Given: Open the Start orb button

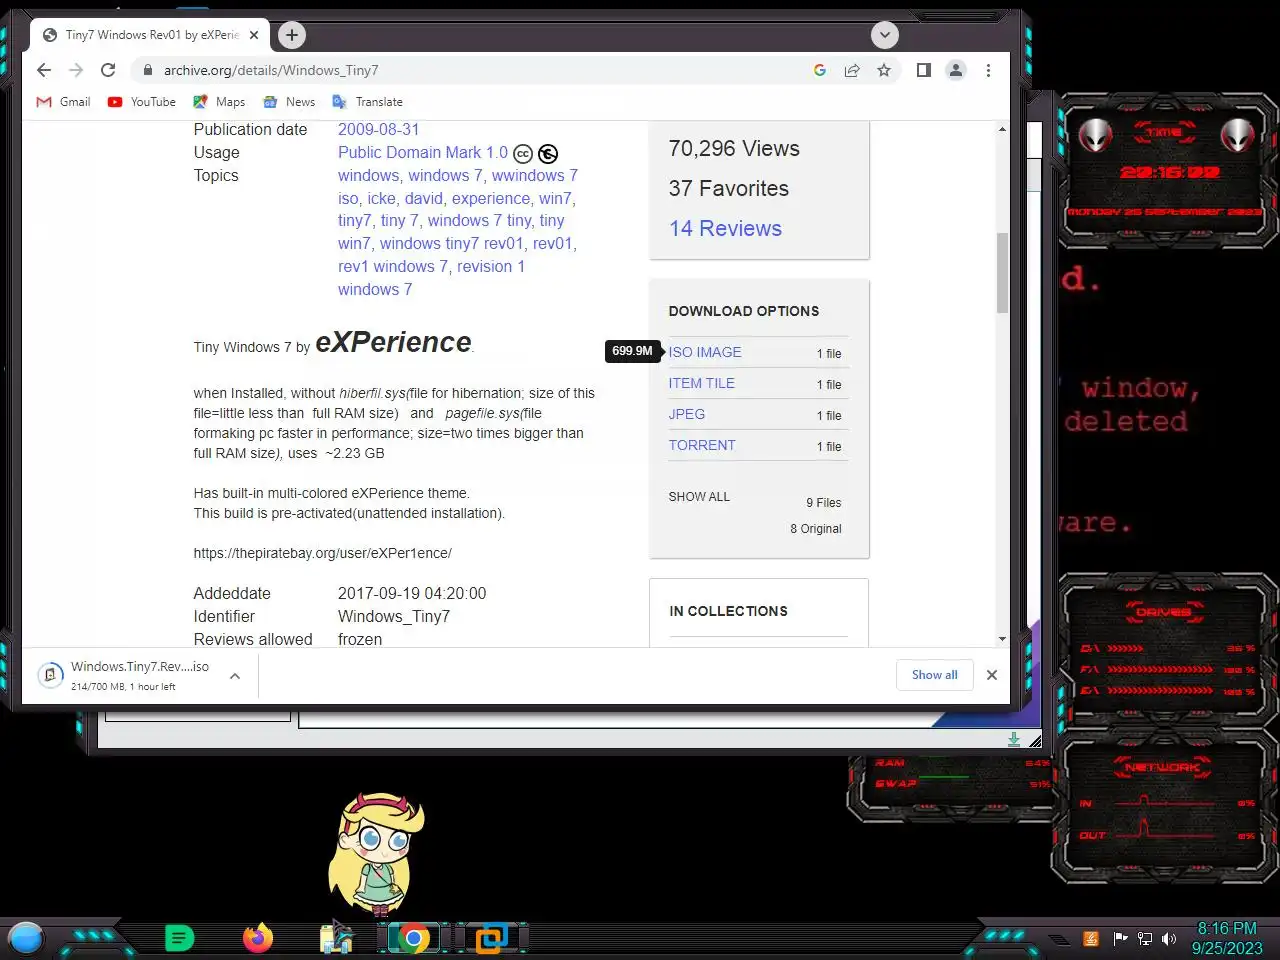Looking at the screenshot, I should tap(26, 938).
